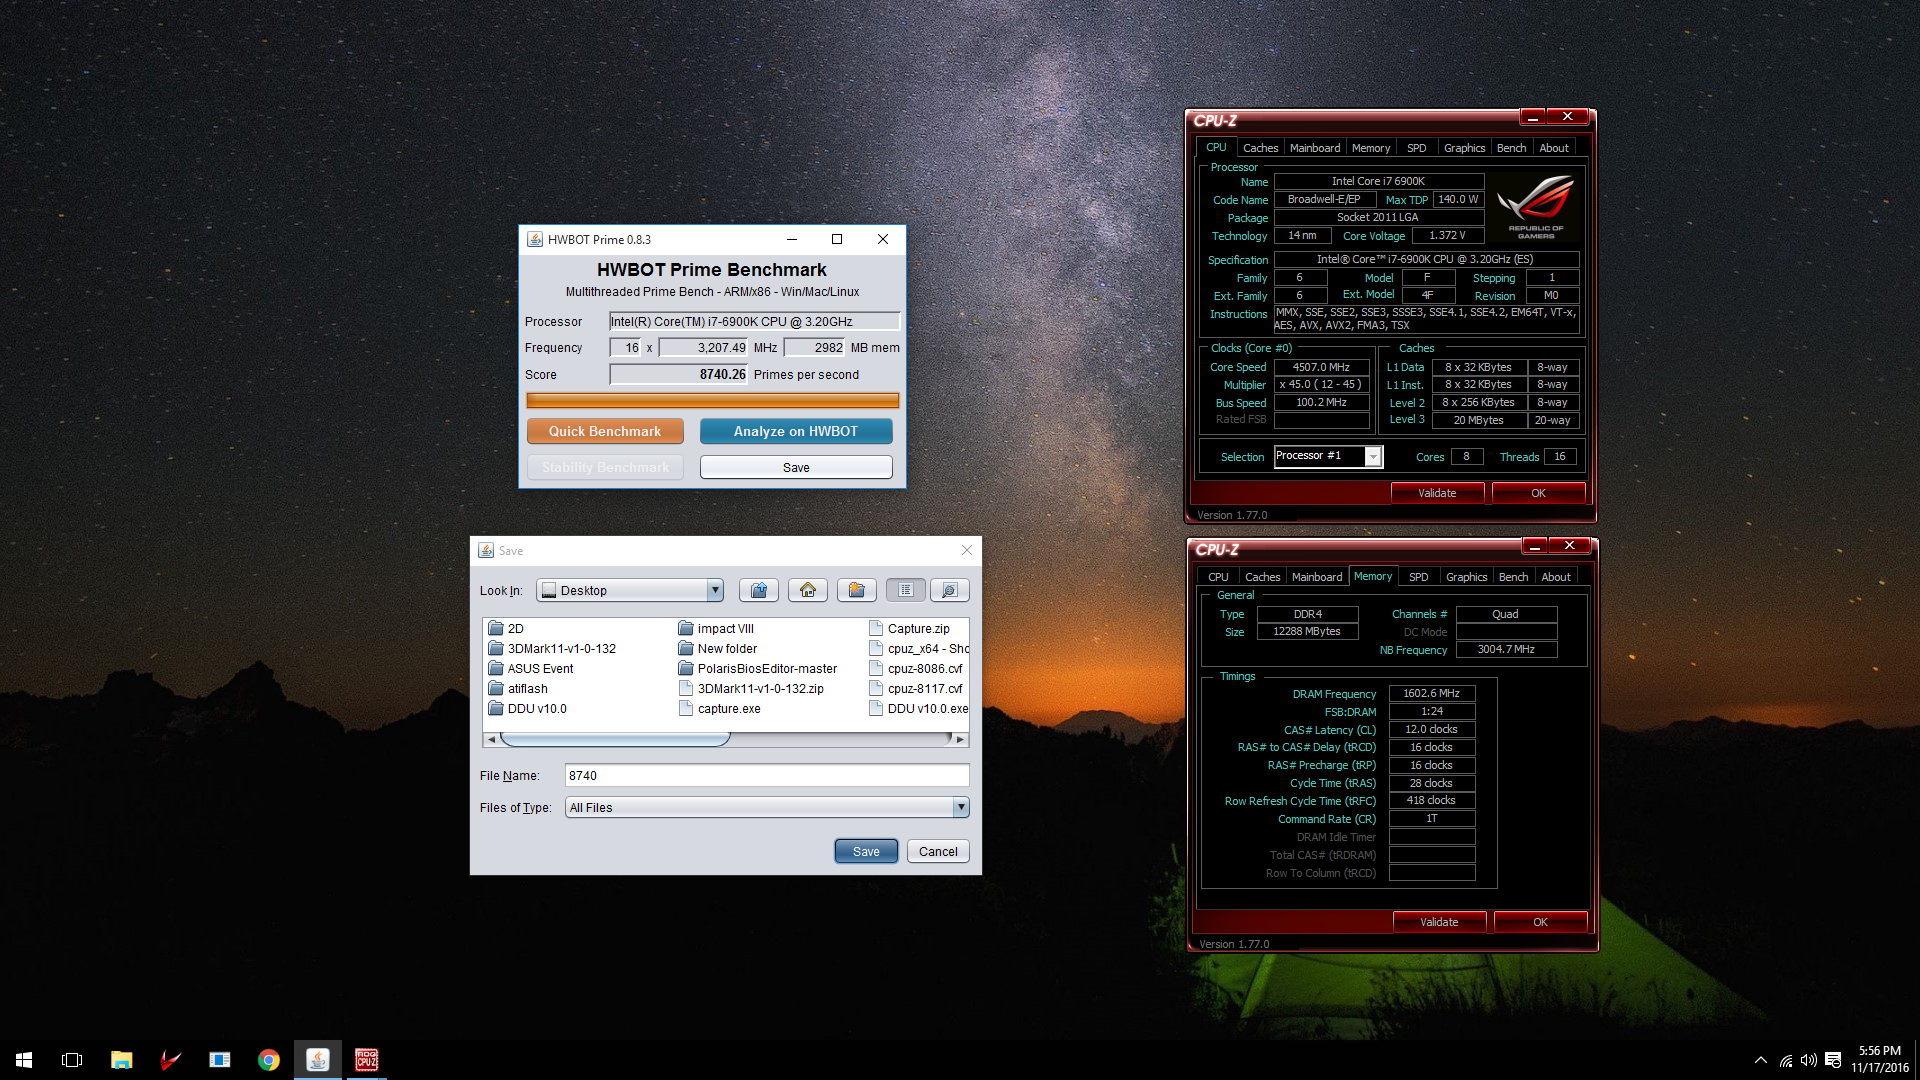
Task: Launch Google Chrome from the taskbar
Action: (268, 1060)
